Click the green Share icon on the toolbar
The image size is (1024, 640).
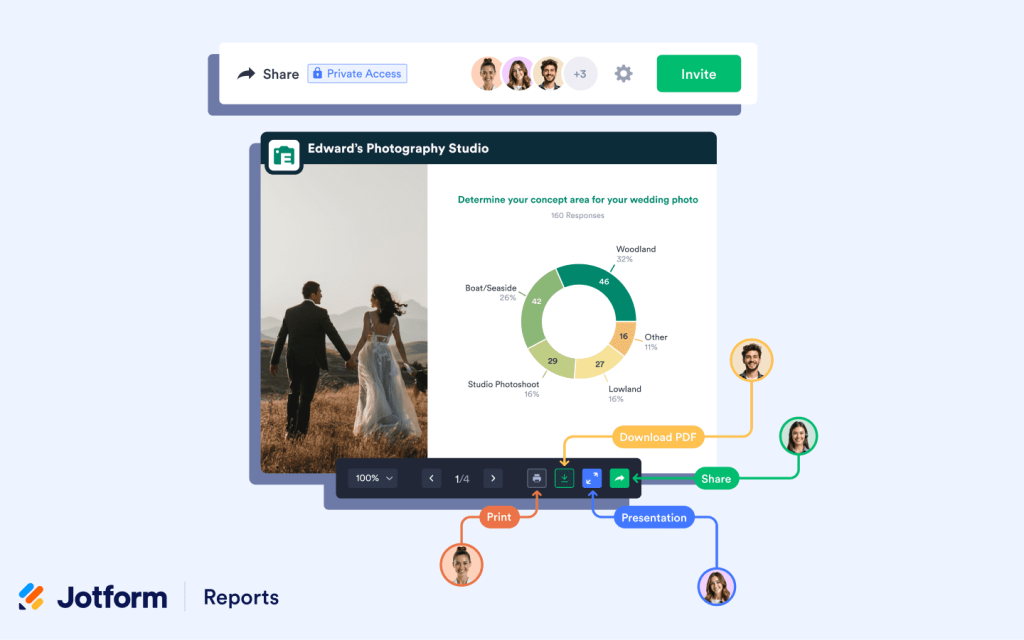[618, 478]
